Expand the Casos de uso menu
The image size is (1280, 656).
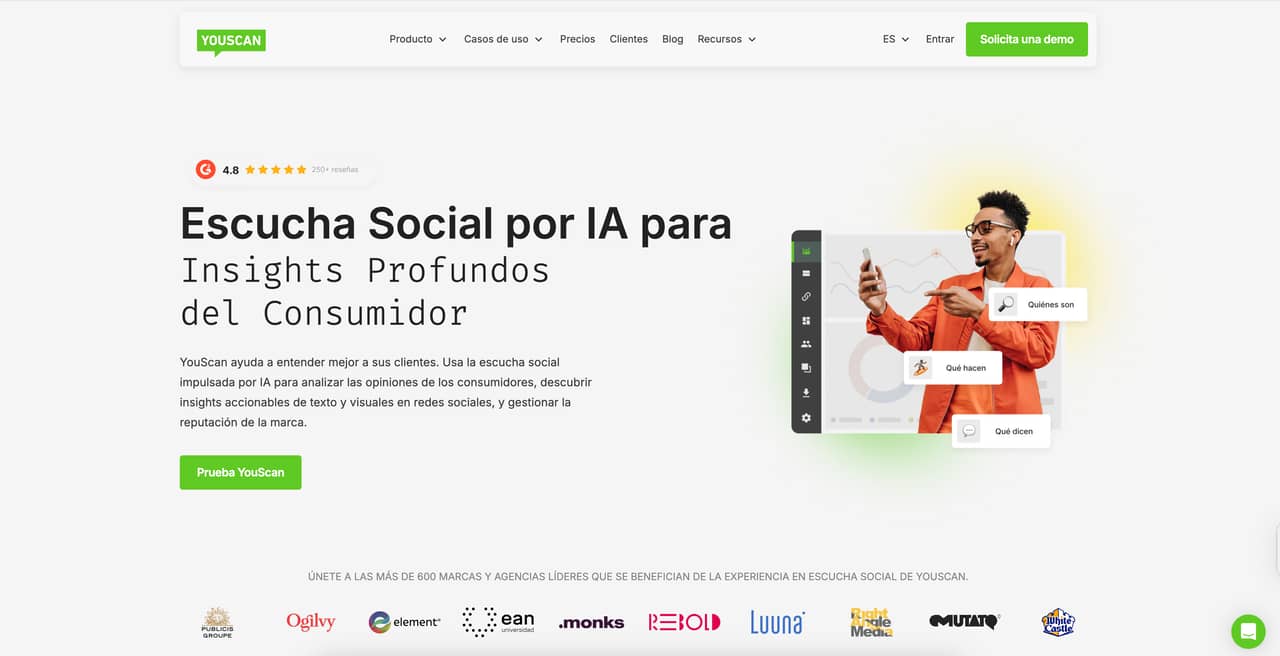coord(503,39)
